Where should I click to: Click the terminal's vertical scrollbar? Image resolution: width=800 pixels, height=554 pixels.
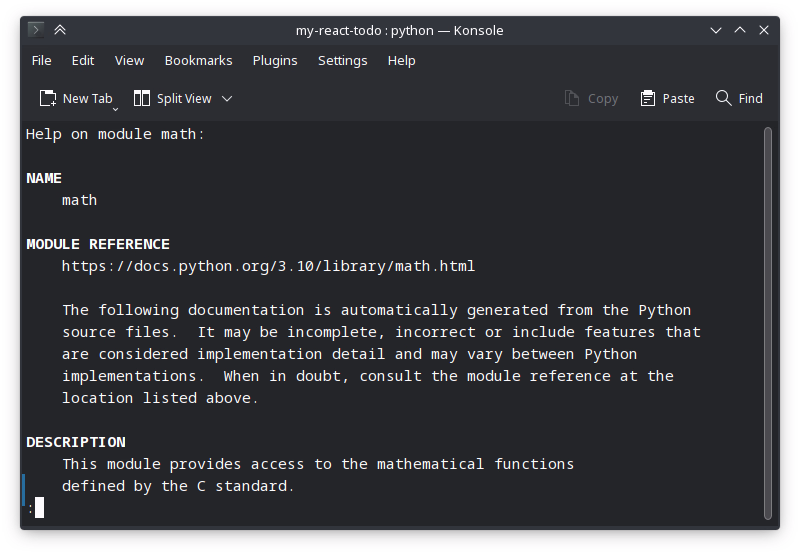(767, 320)
